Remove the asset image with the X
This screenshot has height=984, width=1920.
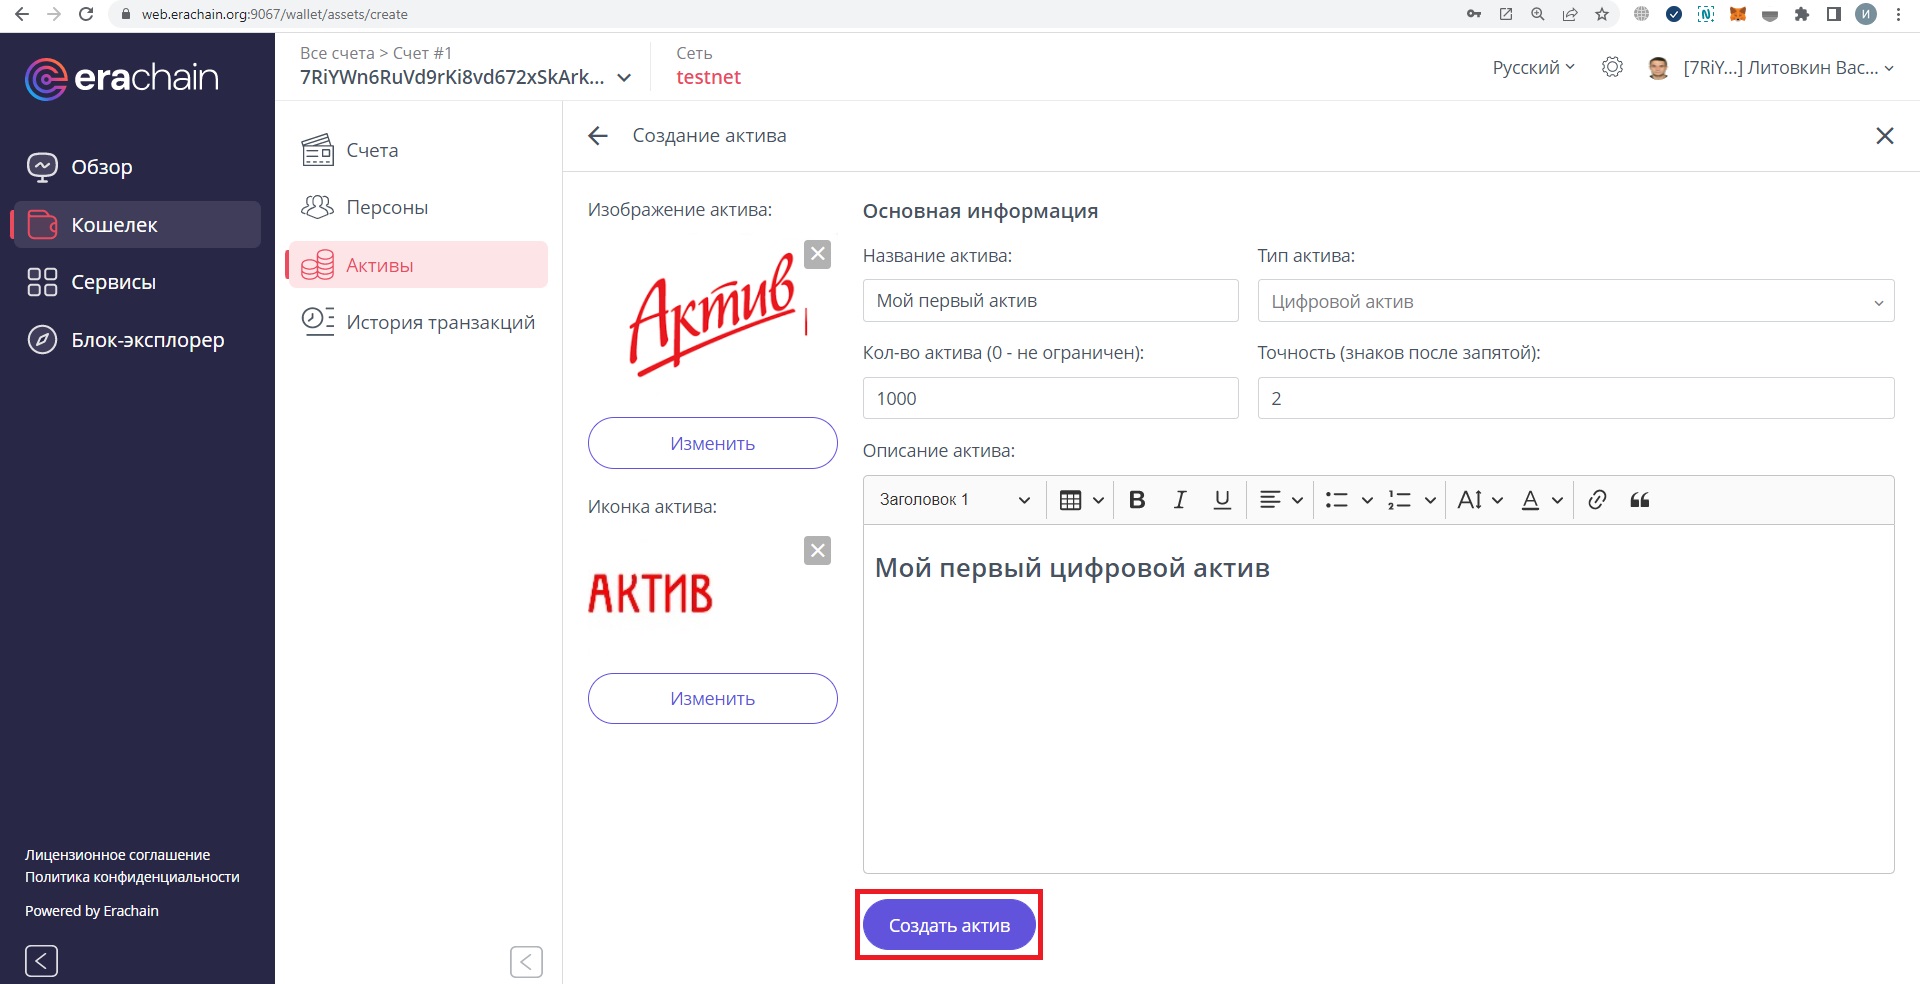pos(818,254)
